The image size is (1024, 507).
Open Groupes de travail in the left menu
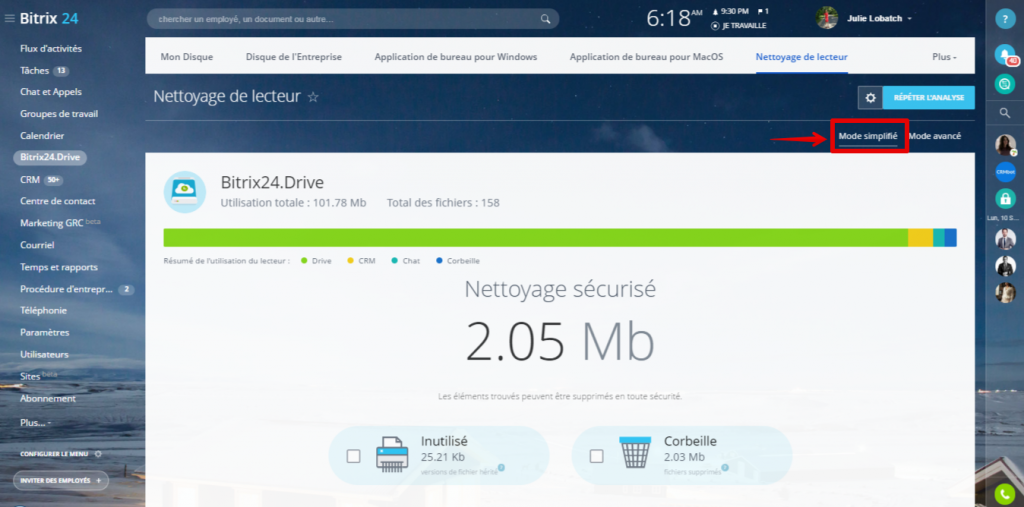(x=59, y=114)
